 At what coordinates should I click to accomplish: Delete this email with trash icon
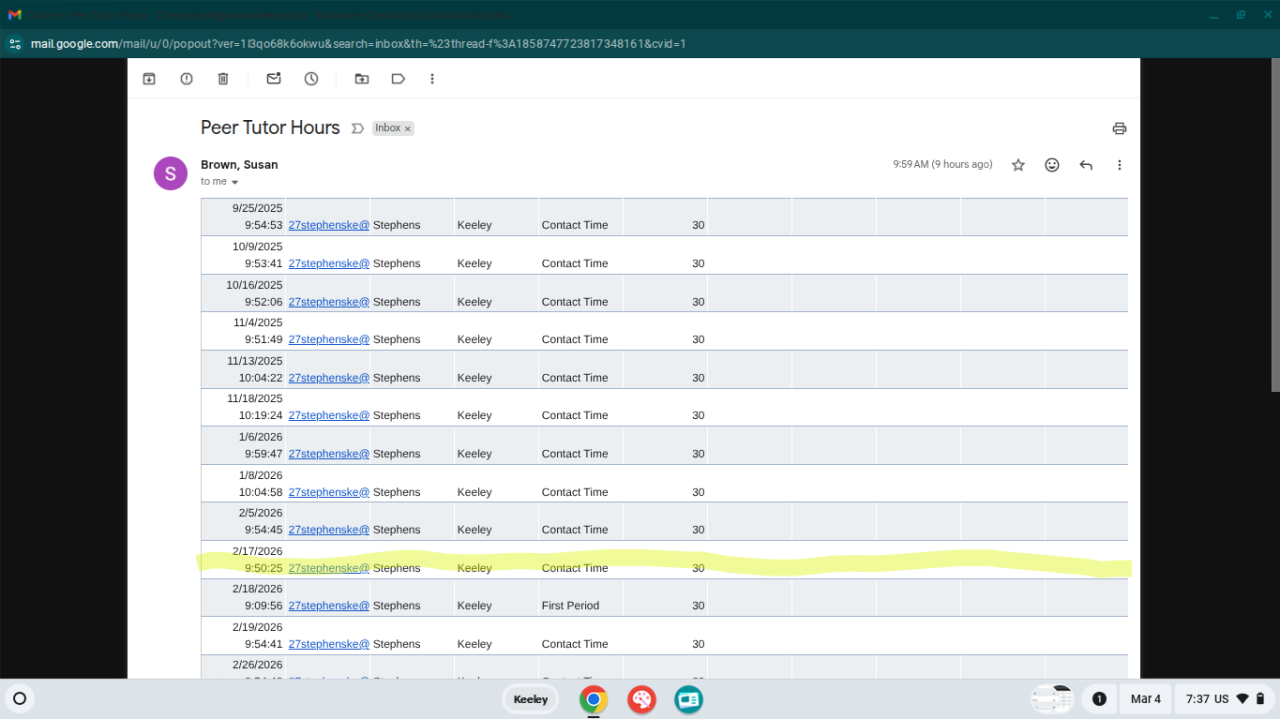[x=223, y=79]
